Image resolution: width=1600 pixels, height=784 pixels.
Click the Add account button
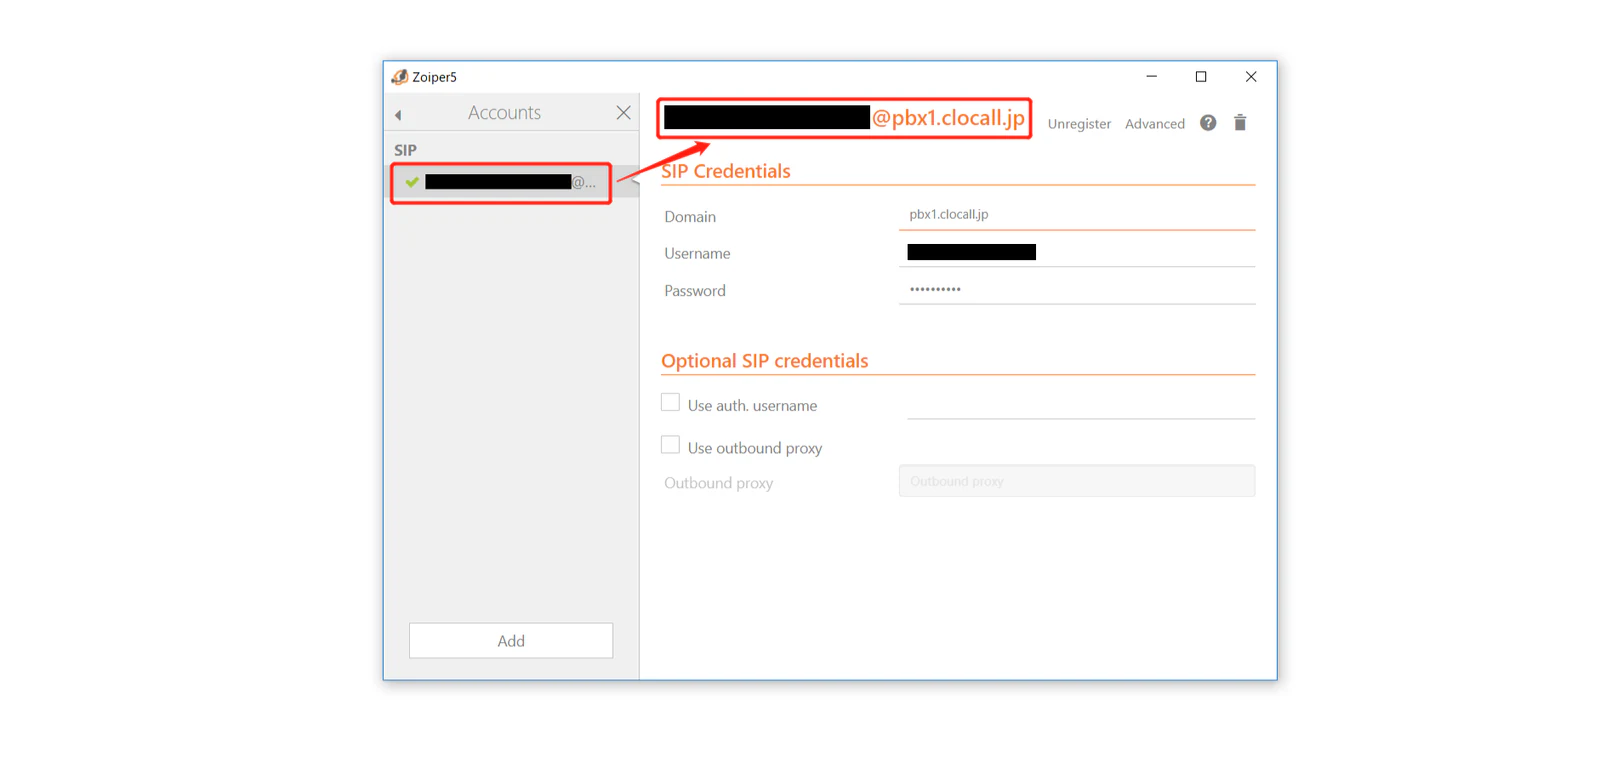[511, 641]
